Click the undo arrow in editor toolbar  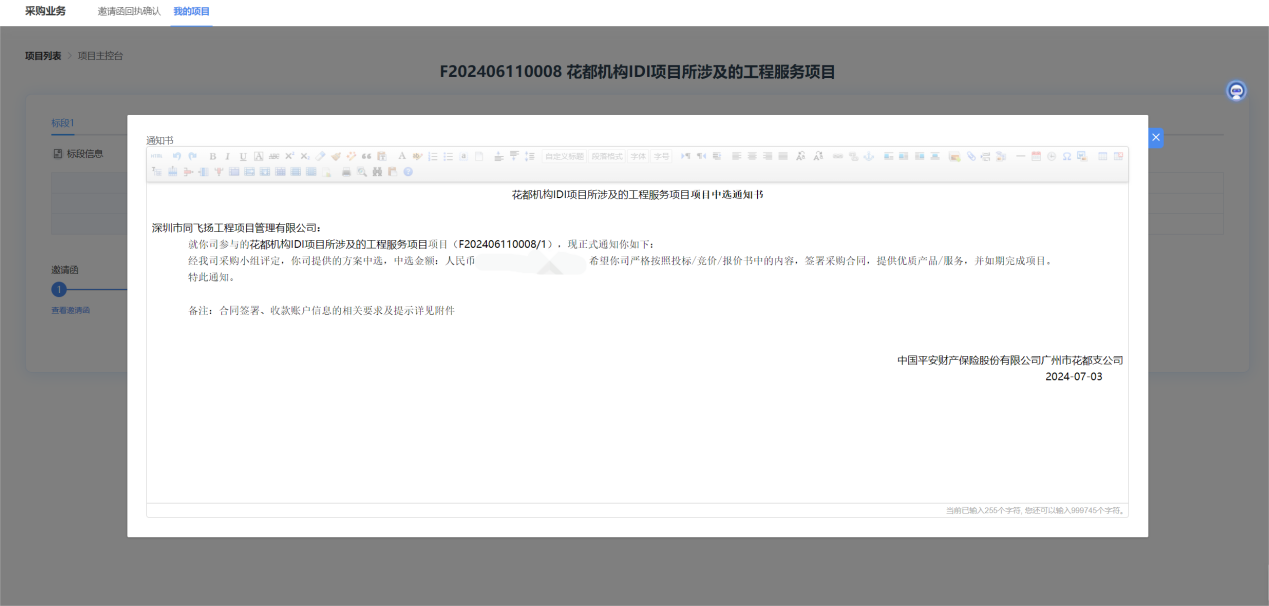pyautogui.click(x=177, y=156)
